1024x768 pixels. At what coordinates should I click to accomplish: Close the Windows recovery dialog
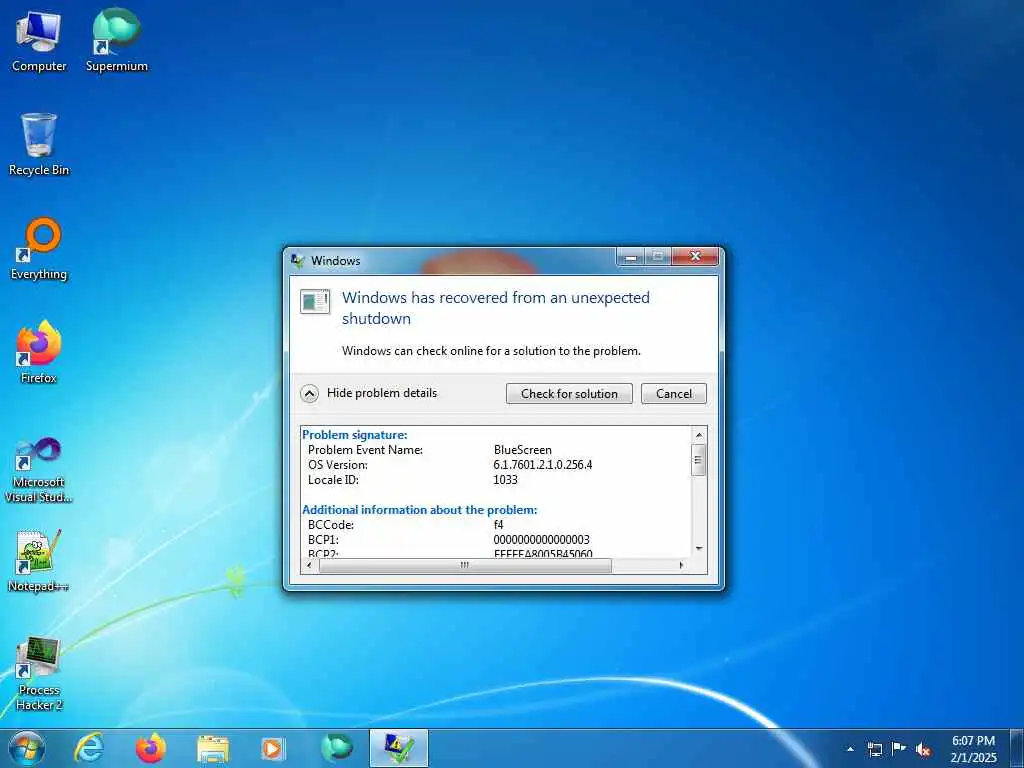point(695,257)
